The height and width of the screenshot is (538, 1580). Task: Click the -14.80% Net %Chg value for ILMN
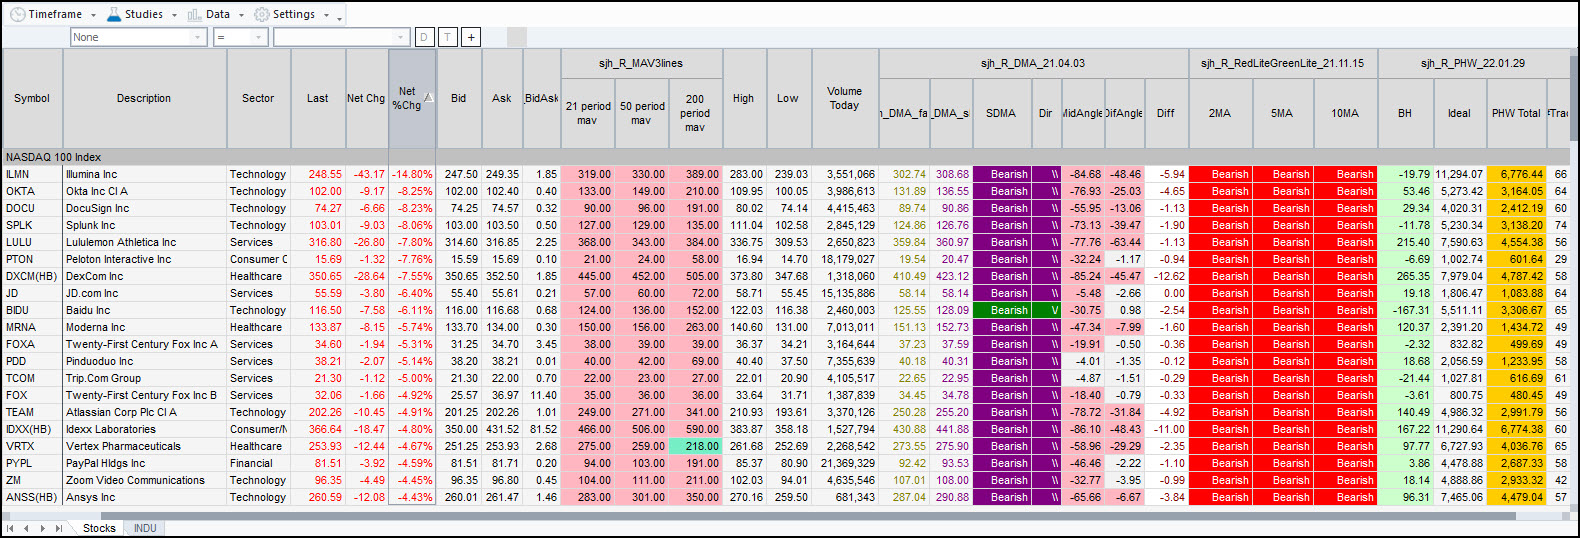(411, 174)
